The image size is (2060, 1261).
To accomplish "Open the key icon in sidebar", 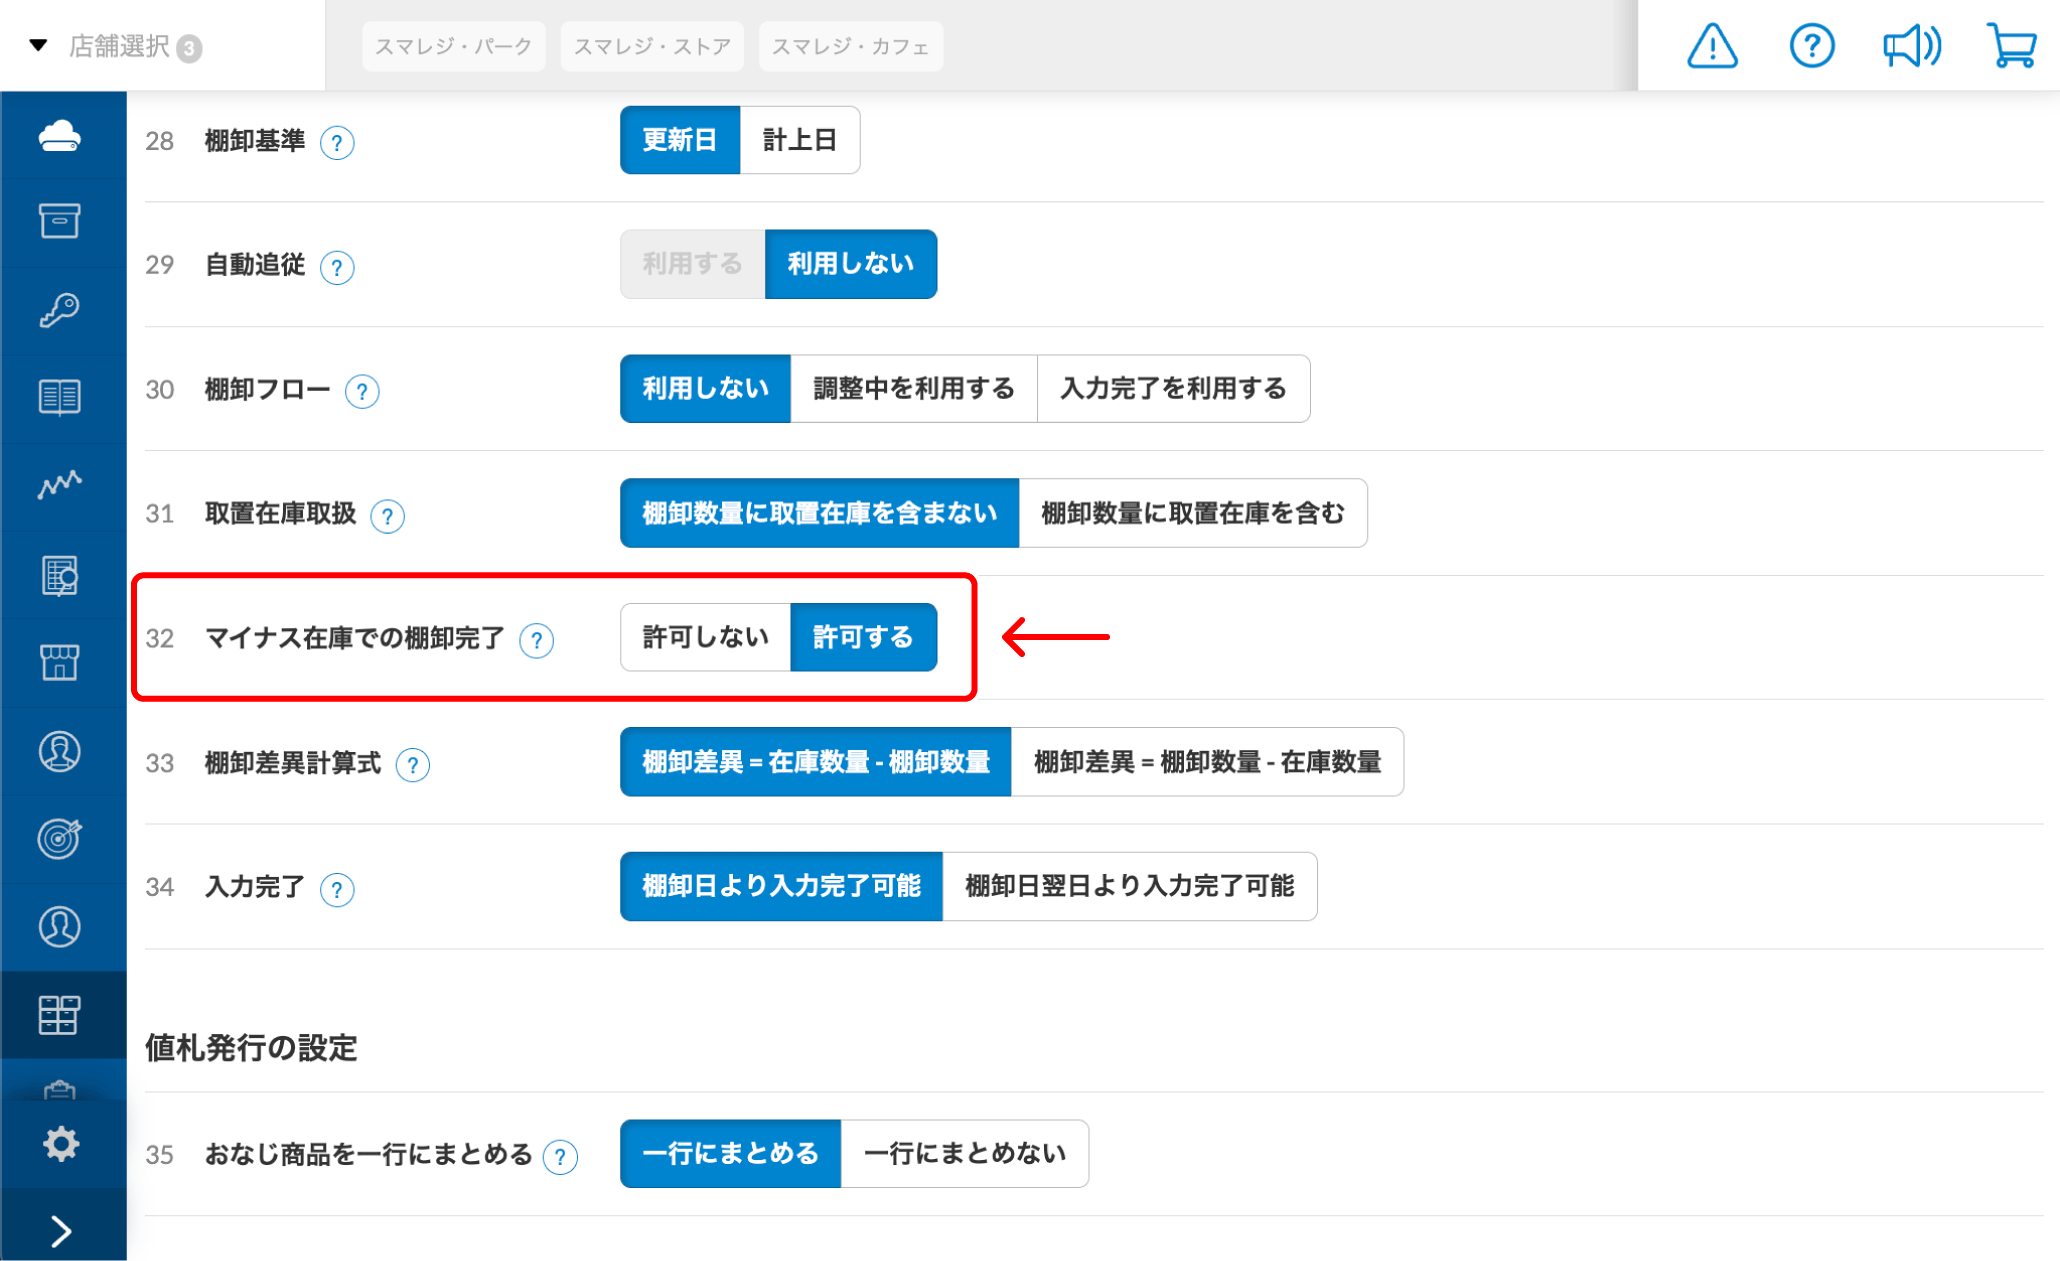I will (x=60, y=310).
